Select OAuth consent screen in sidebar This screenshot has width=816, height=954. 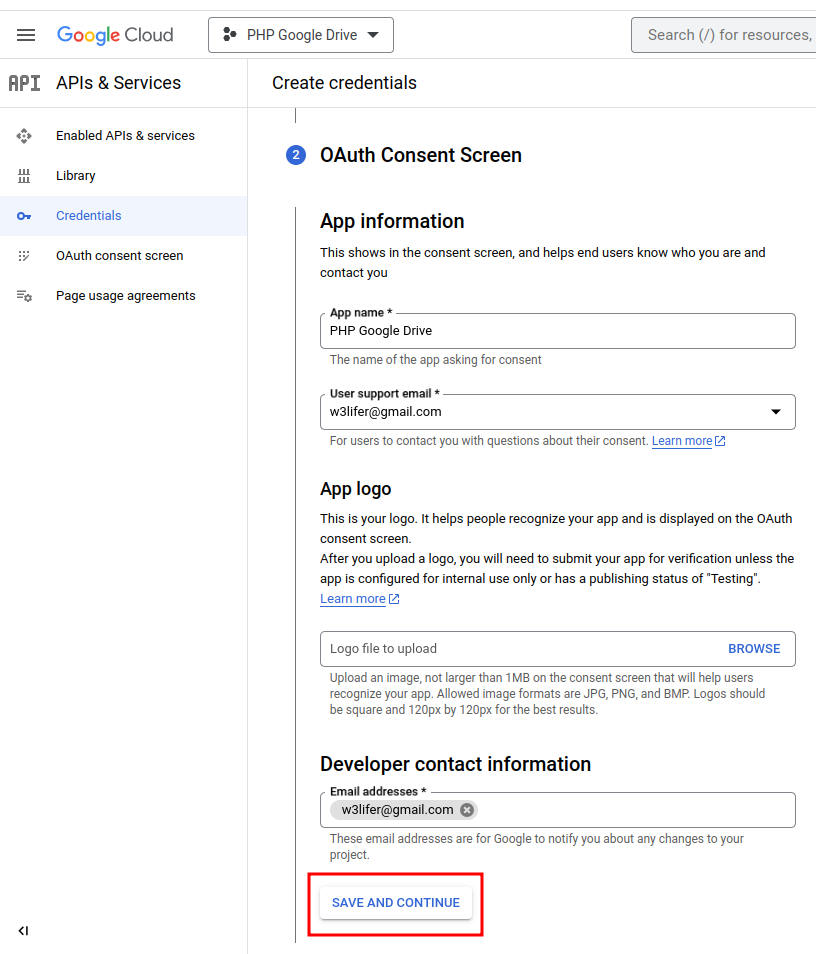pos(119,256)
